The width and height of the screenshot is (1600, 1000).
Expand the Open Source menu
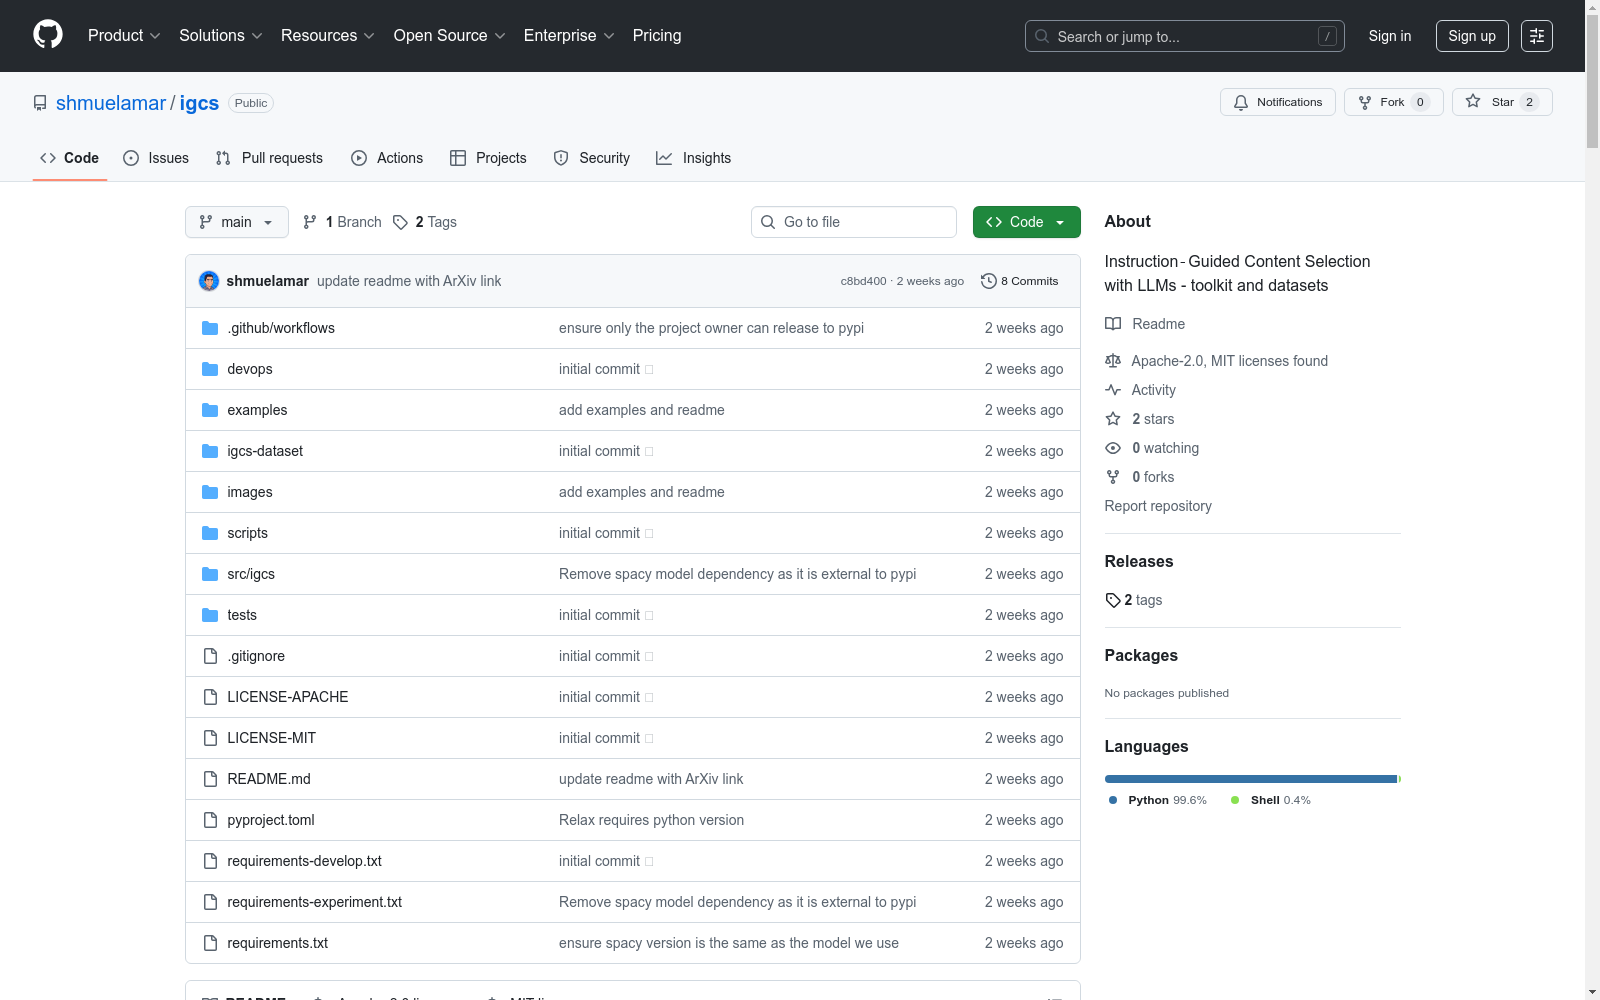[450, 36]
